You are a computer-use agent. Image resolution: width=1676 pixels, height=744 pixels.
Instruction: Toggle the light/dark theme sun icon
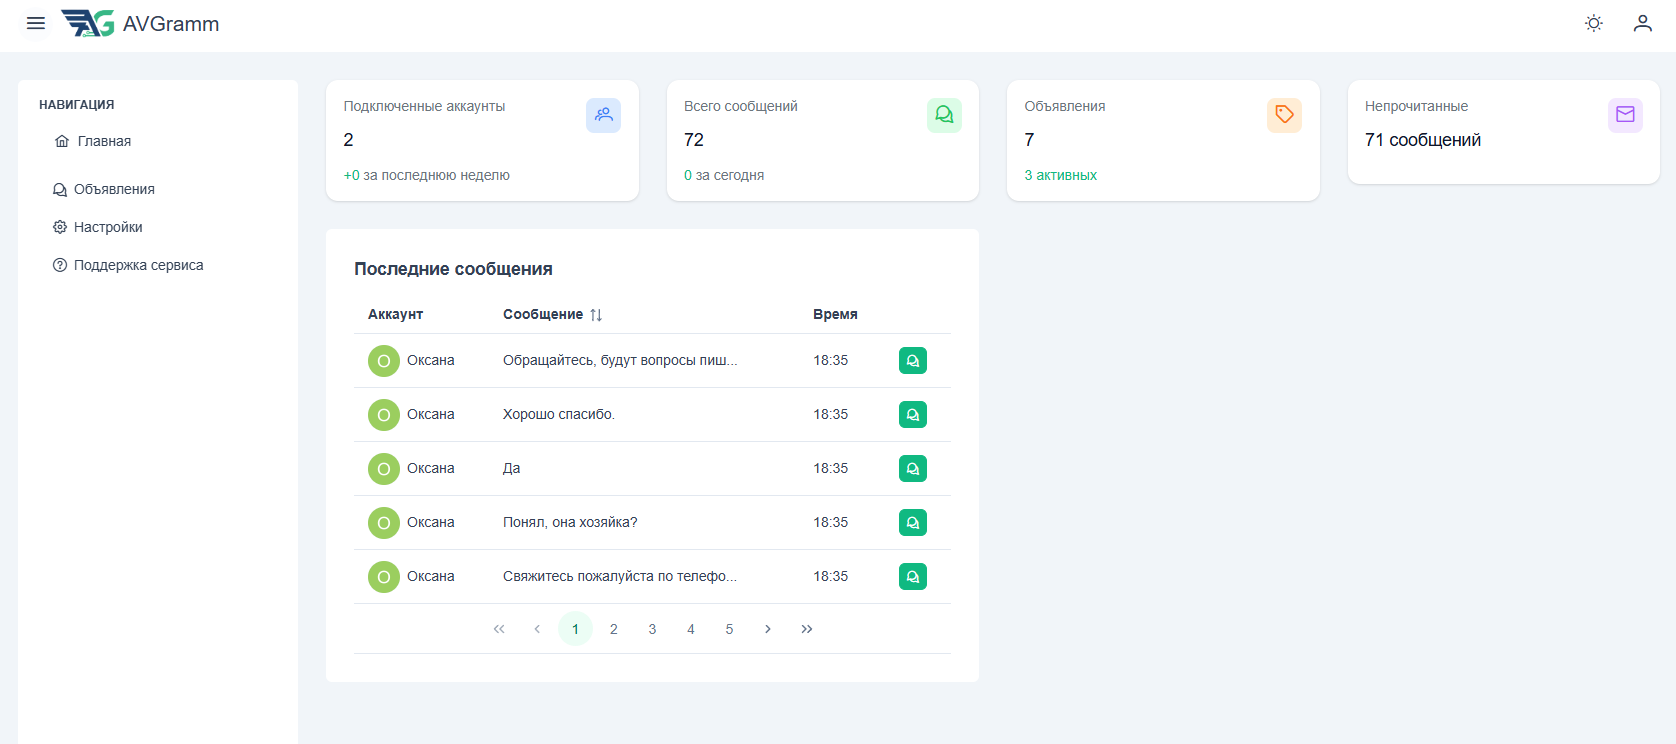[1594, 23]
